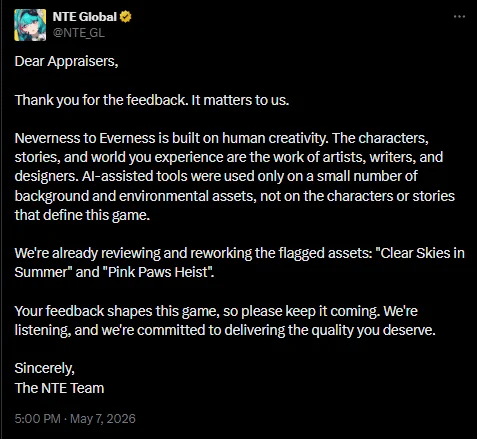
Task: Select the "Thank you for the feedback" sentence
Action: (101, 100)
